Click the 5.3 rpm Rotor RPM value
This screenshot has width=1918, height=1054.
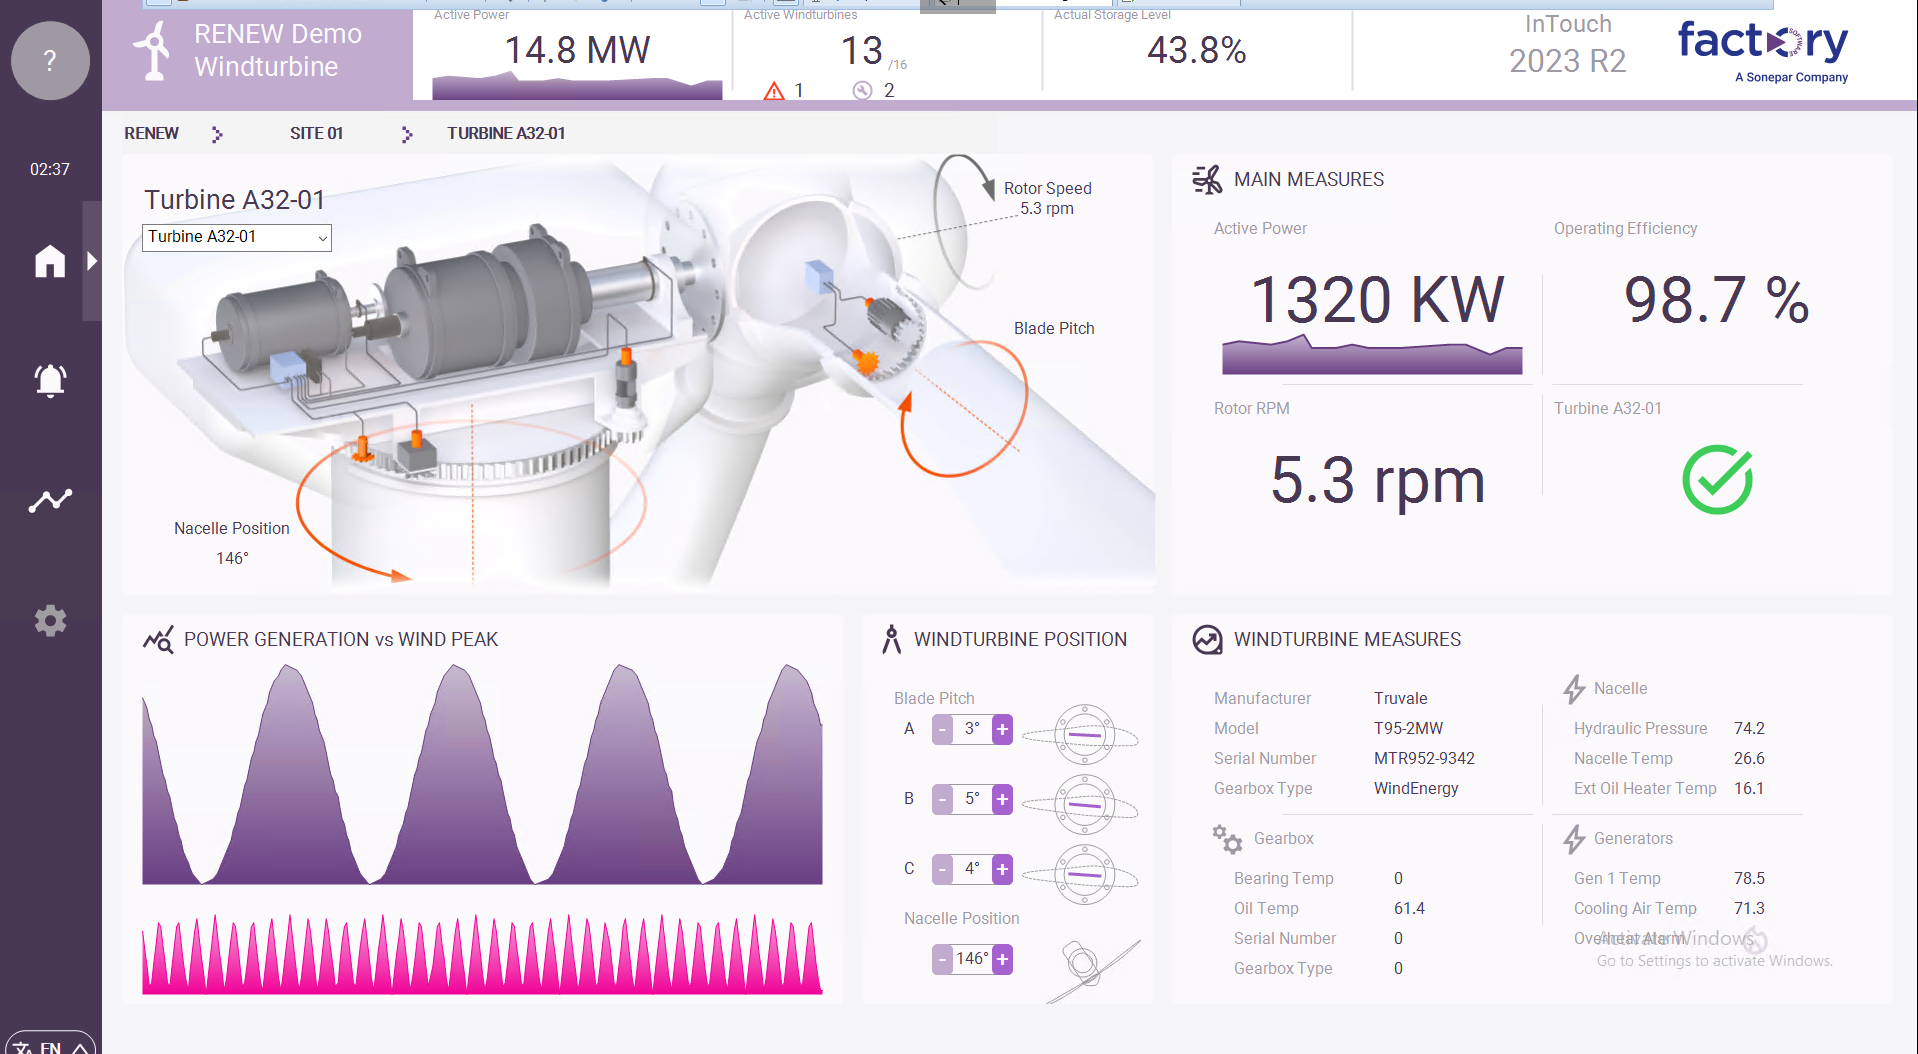pos(1378,480)
